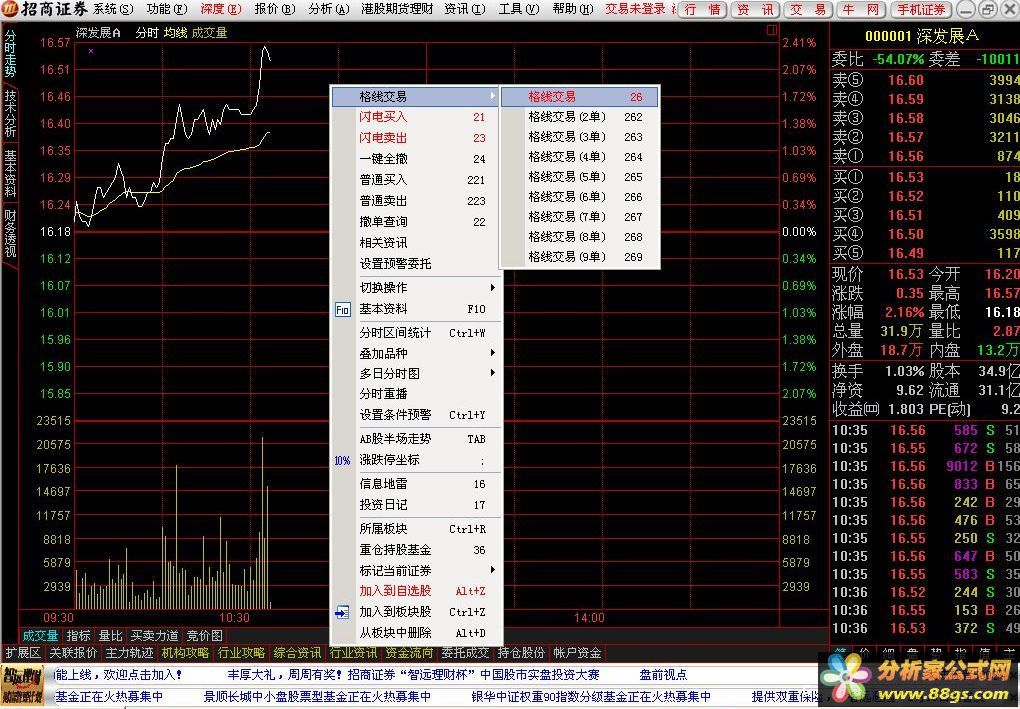Choose 撤单查询 menu entry

click(x=417, y=221)
